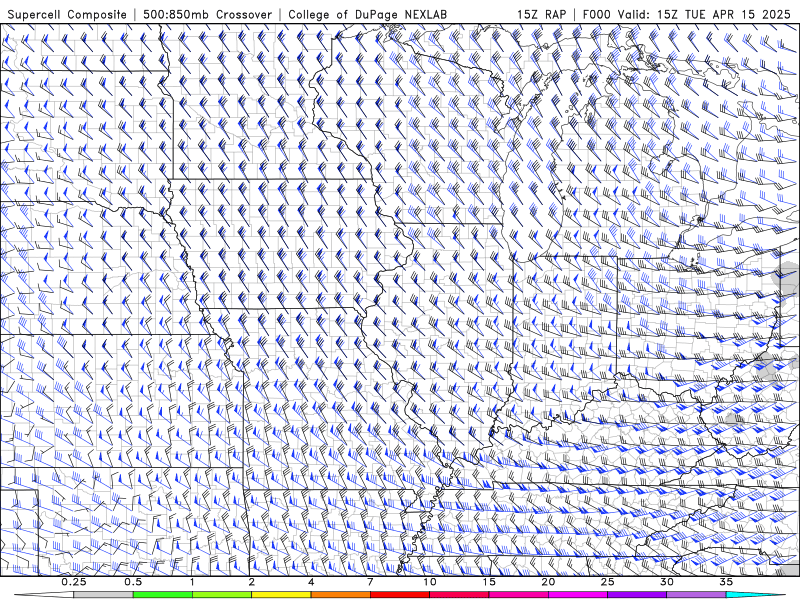800x600 pixels.
Task: Pick the hot pink legend segment
Action: coord(518,595)
